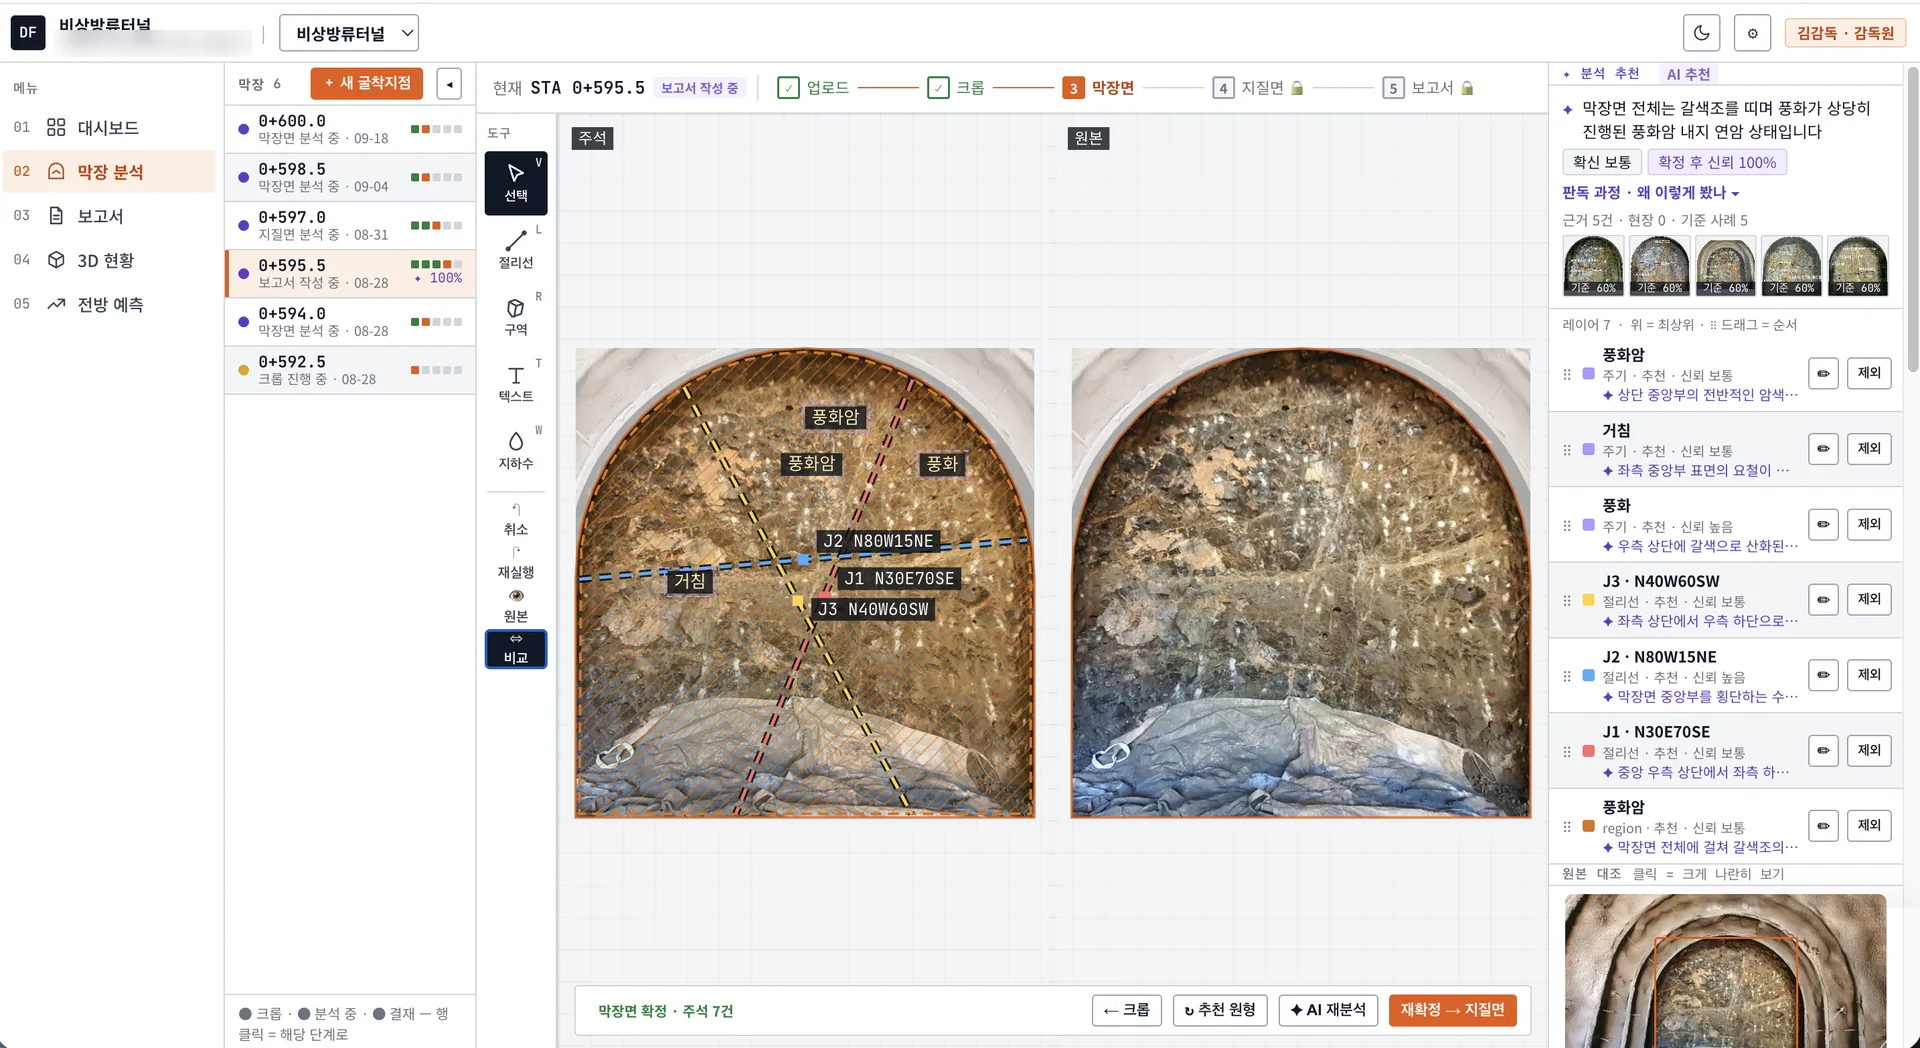Select the 선택 pointer tool

516,183
